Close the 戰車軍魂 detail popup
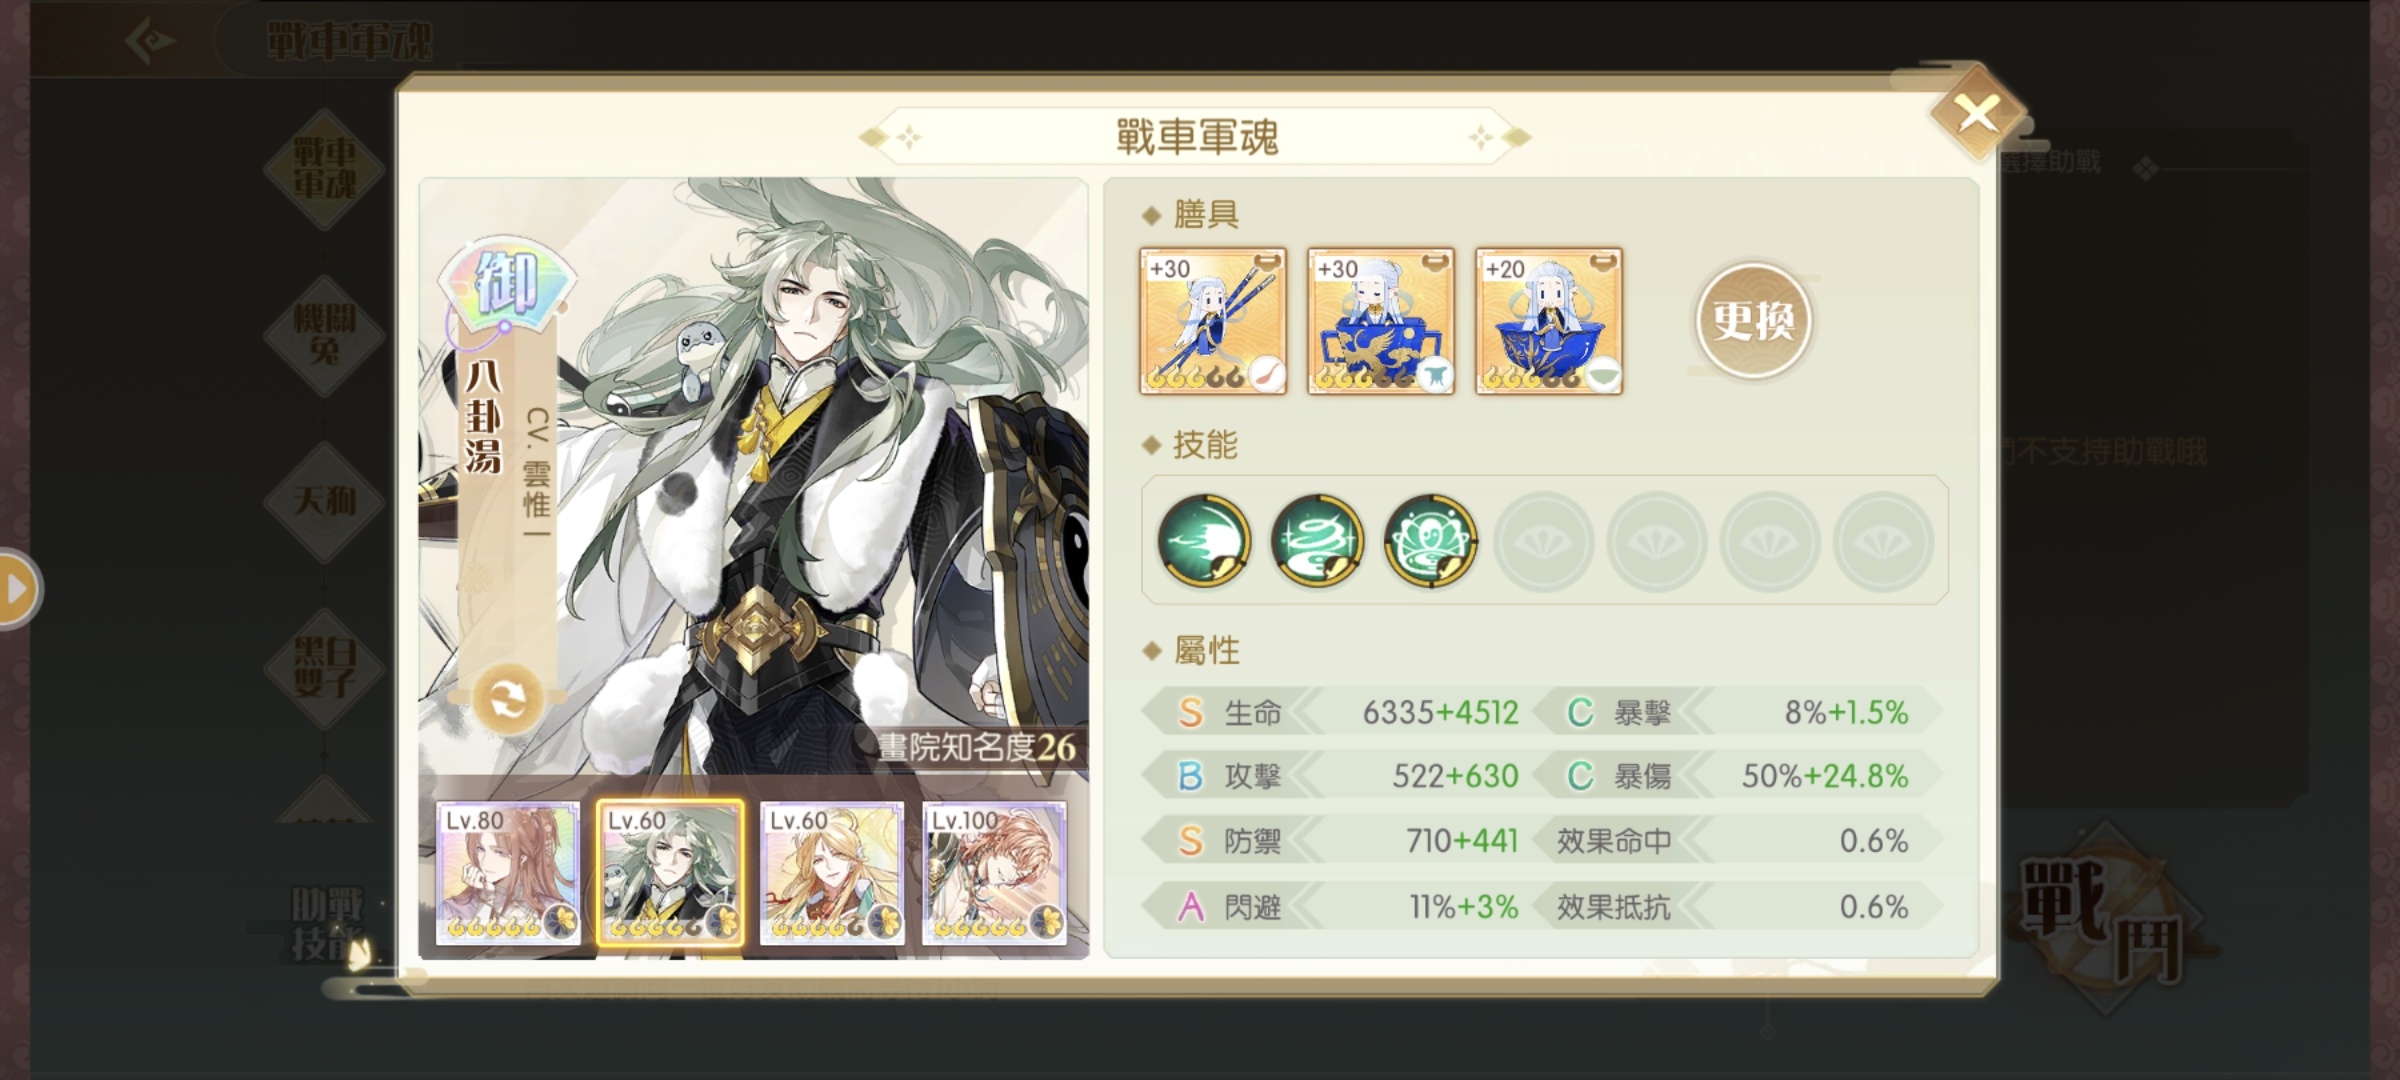Image resolution: width=2400 pixels, height=1080 pixels. point(1977,113)
